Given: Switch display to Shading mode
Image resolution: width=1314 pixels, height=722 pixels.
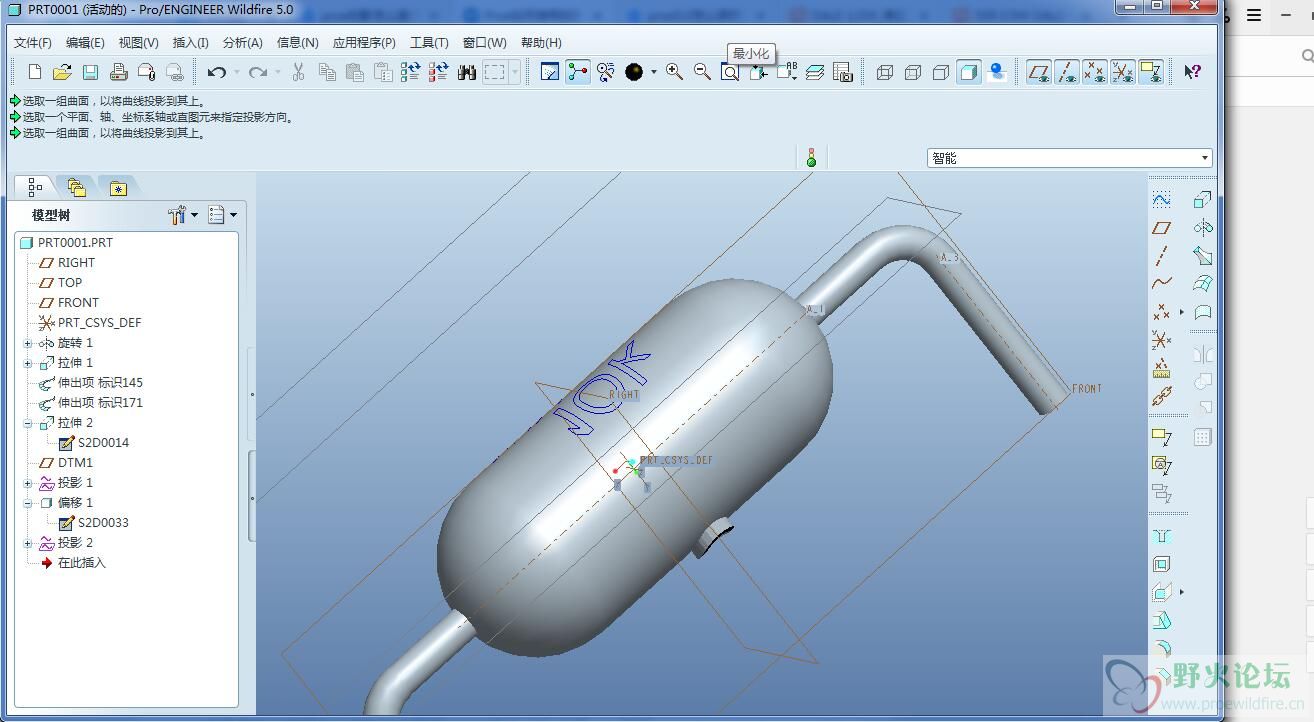Looking at the screenshot, I should (x=968, y=72).
